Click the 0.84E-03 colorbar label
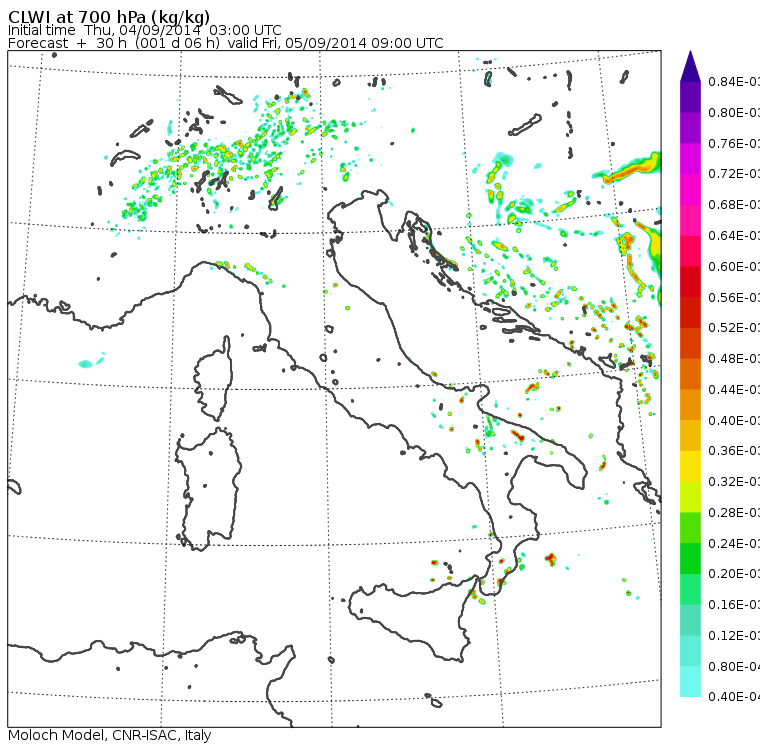Image resolution: width=760 pixels, height=749 pixels. (x=734, y=81)
